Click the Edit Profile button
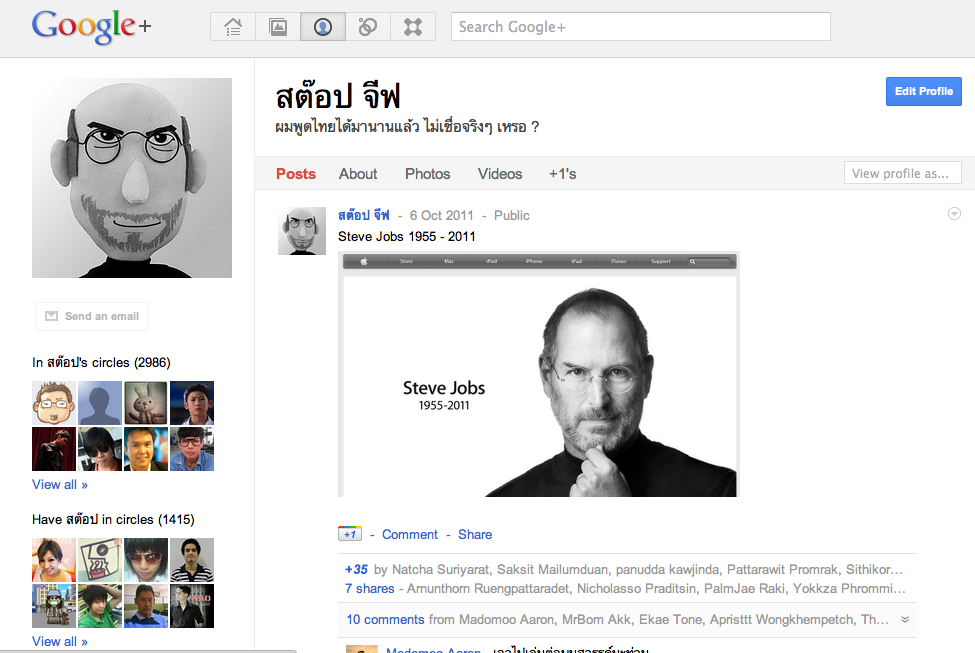 point(923,91)
